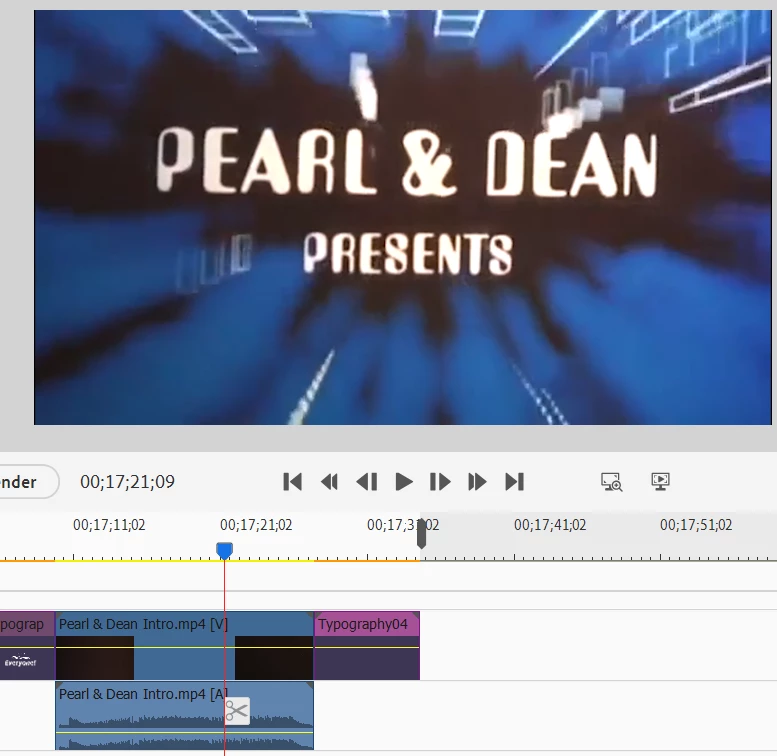Open the monitor zoom/playback quality icon
Viewport: 777px width, 756px height.
coord(611,482)
